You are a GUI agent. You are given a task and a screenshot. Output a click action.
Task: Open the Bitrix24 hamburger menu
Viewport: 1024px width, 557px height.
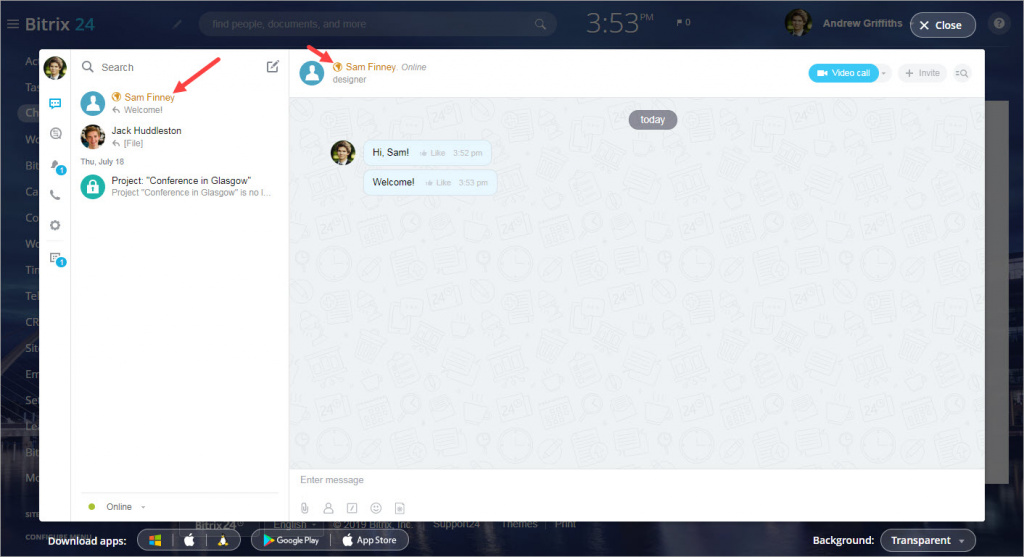[12, 24]
